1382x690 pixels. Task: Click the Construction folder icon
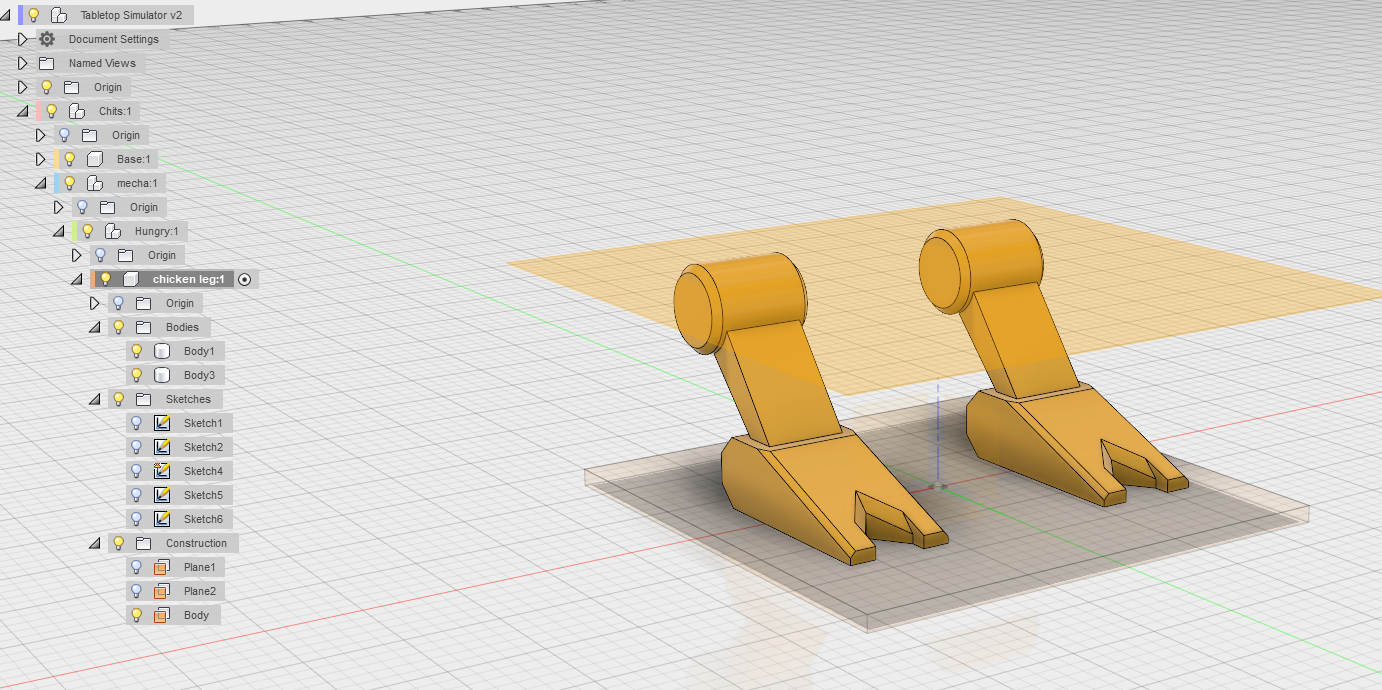(143, 543)
